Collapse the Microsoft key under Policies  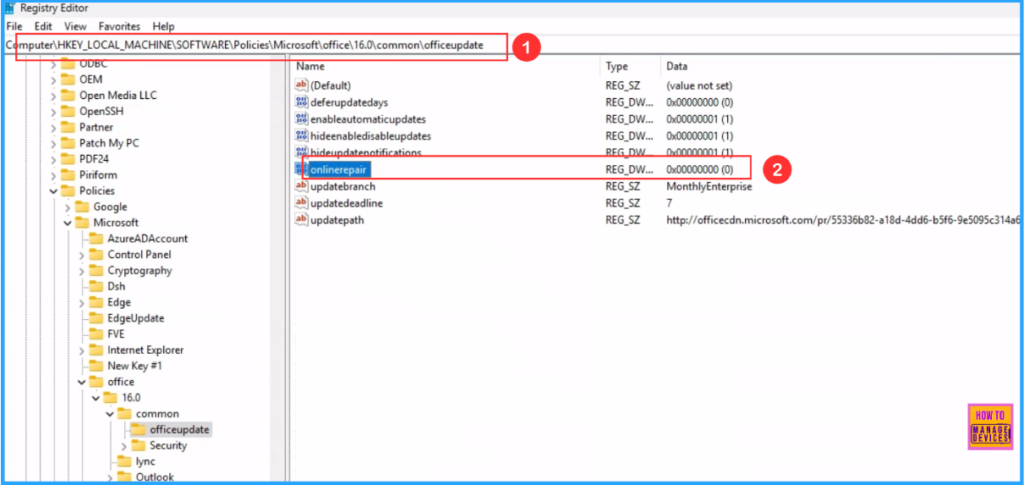coord(67,223)
